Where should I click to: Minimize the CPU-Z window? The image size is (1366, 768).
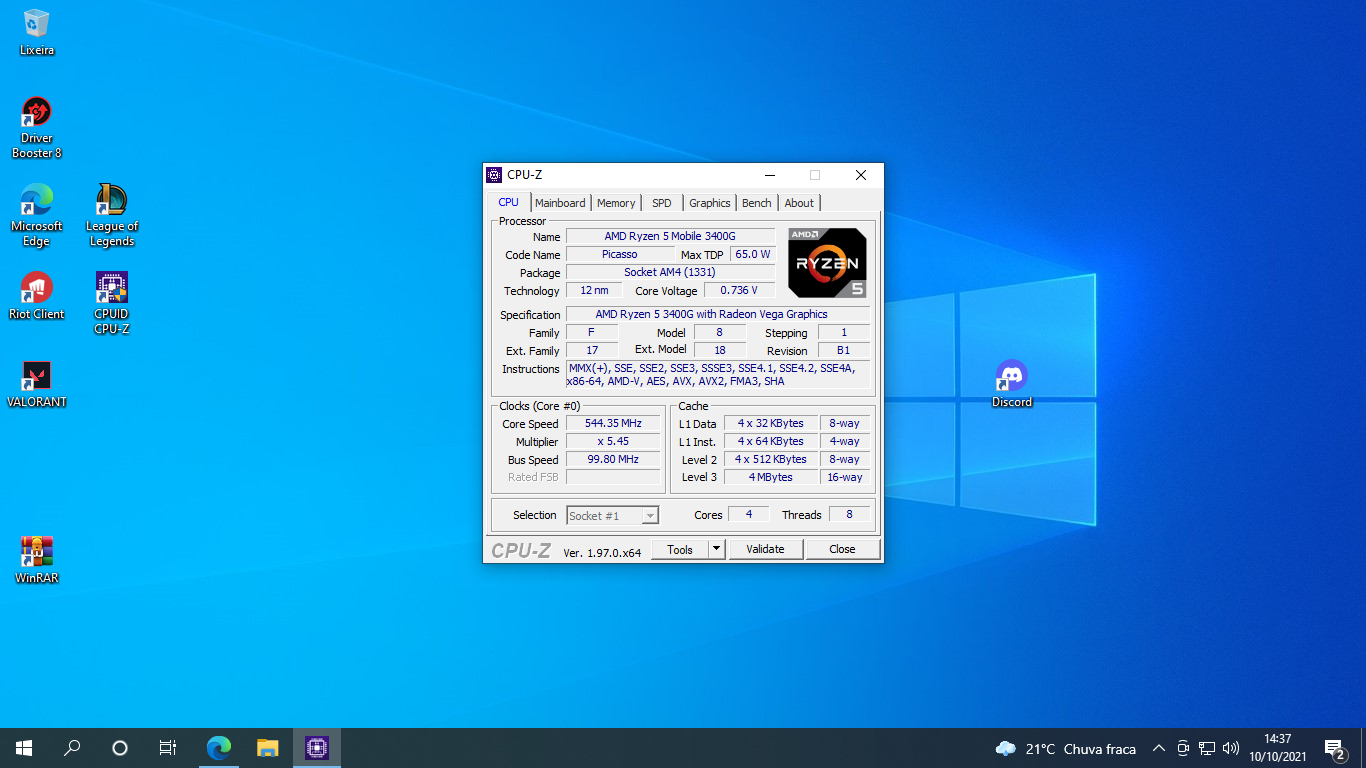pyautogui.click(x=769, y=175)
